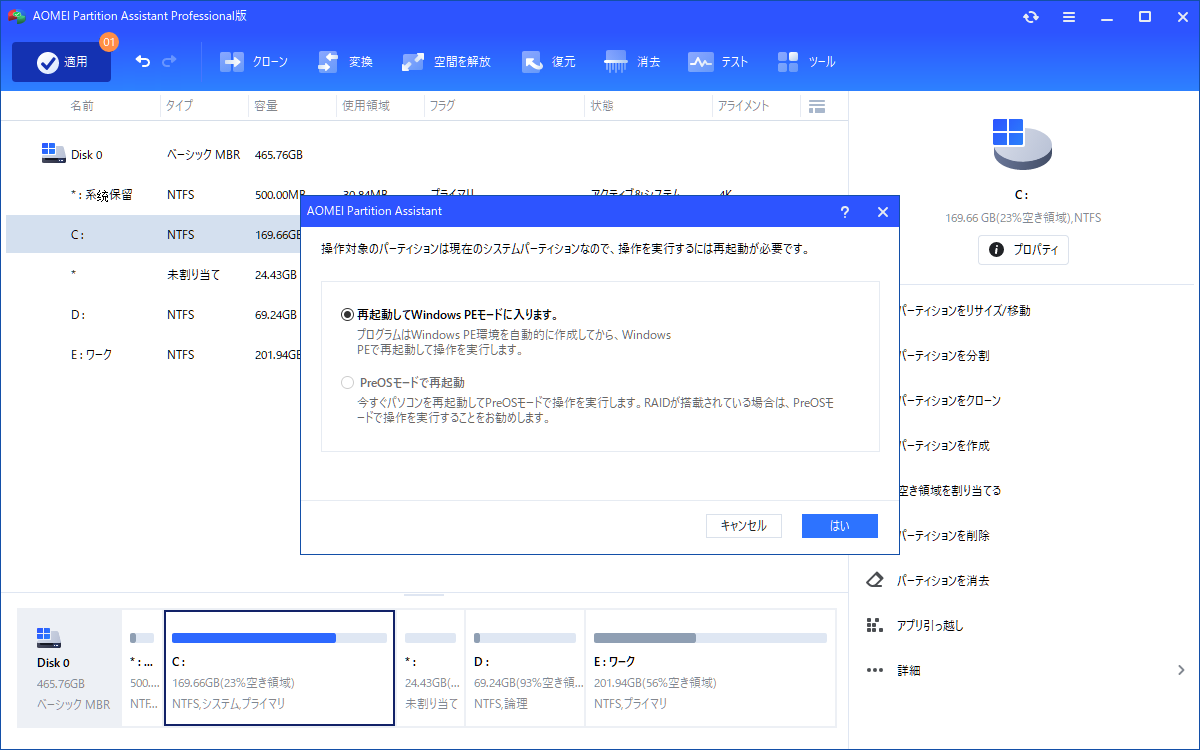Click パーティションを削除 option
This screenshot has height=750, width=1200.
click(945, 536)
